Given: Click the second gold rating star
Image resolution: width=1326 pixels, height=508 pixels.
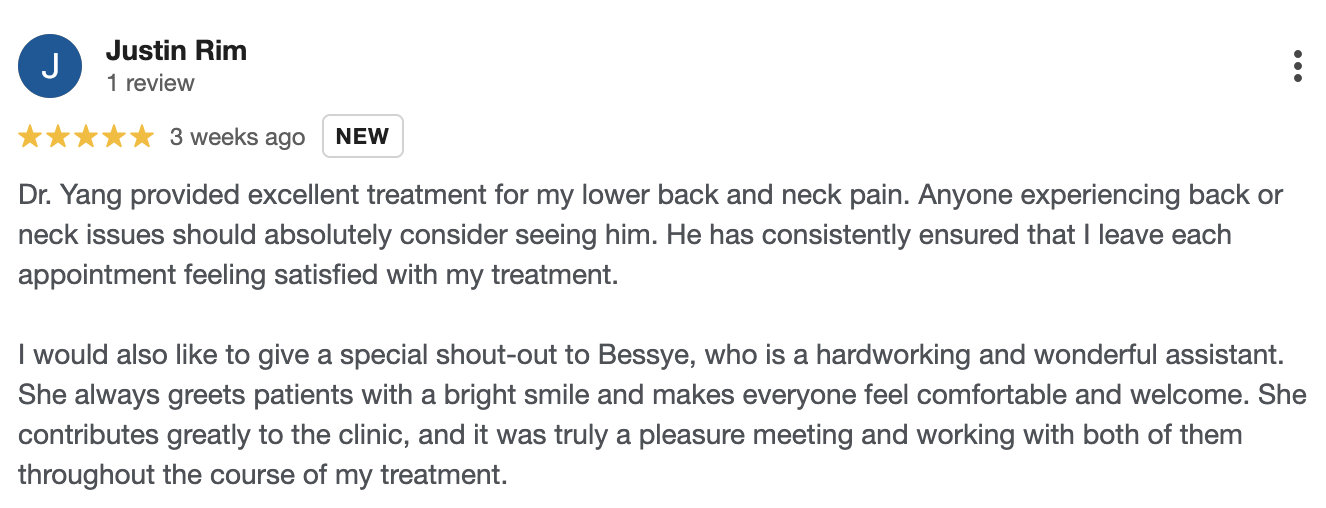Looking at the screenshot, I should 58,137.
